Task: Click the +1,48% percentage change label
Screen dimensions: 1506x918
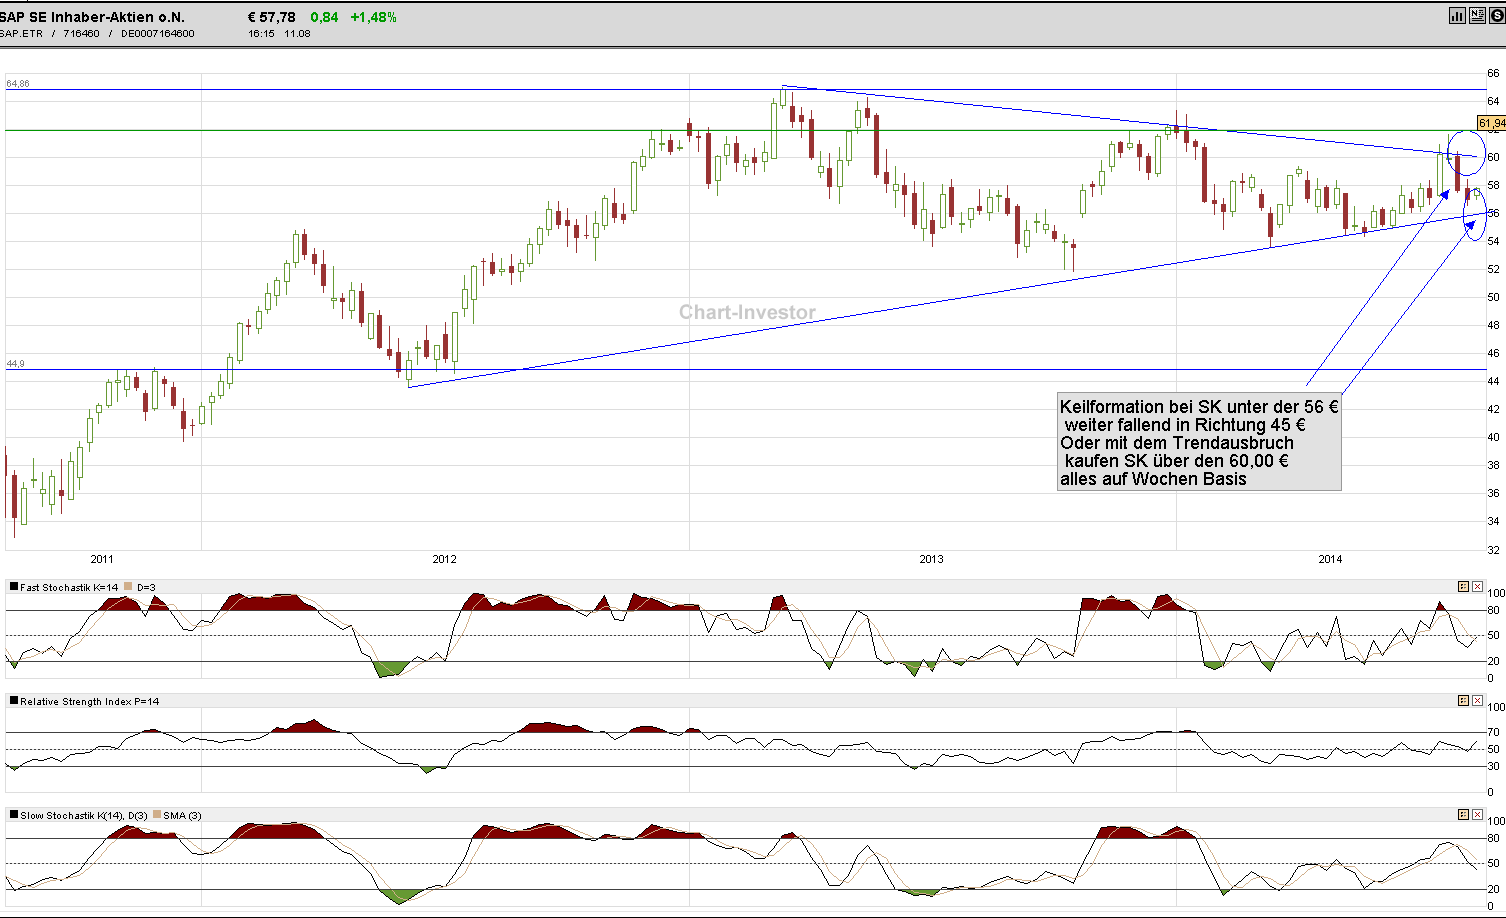Action: click(x=372, y=16)
